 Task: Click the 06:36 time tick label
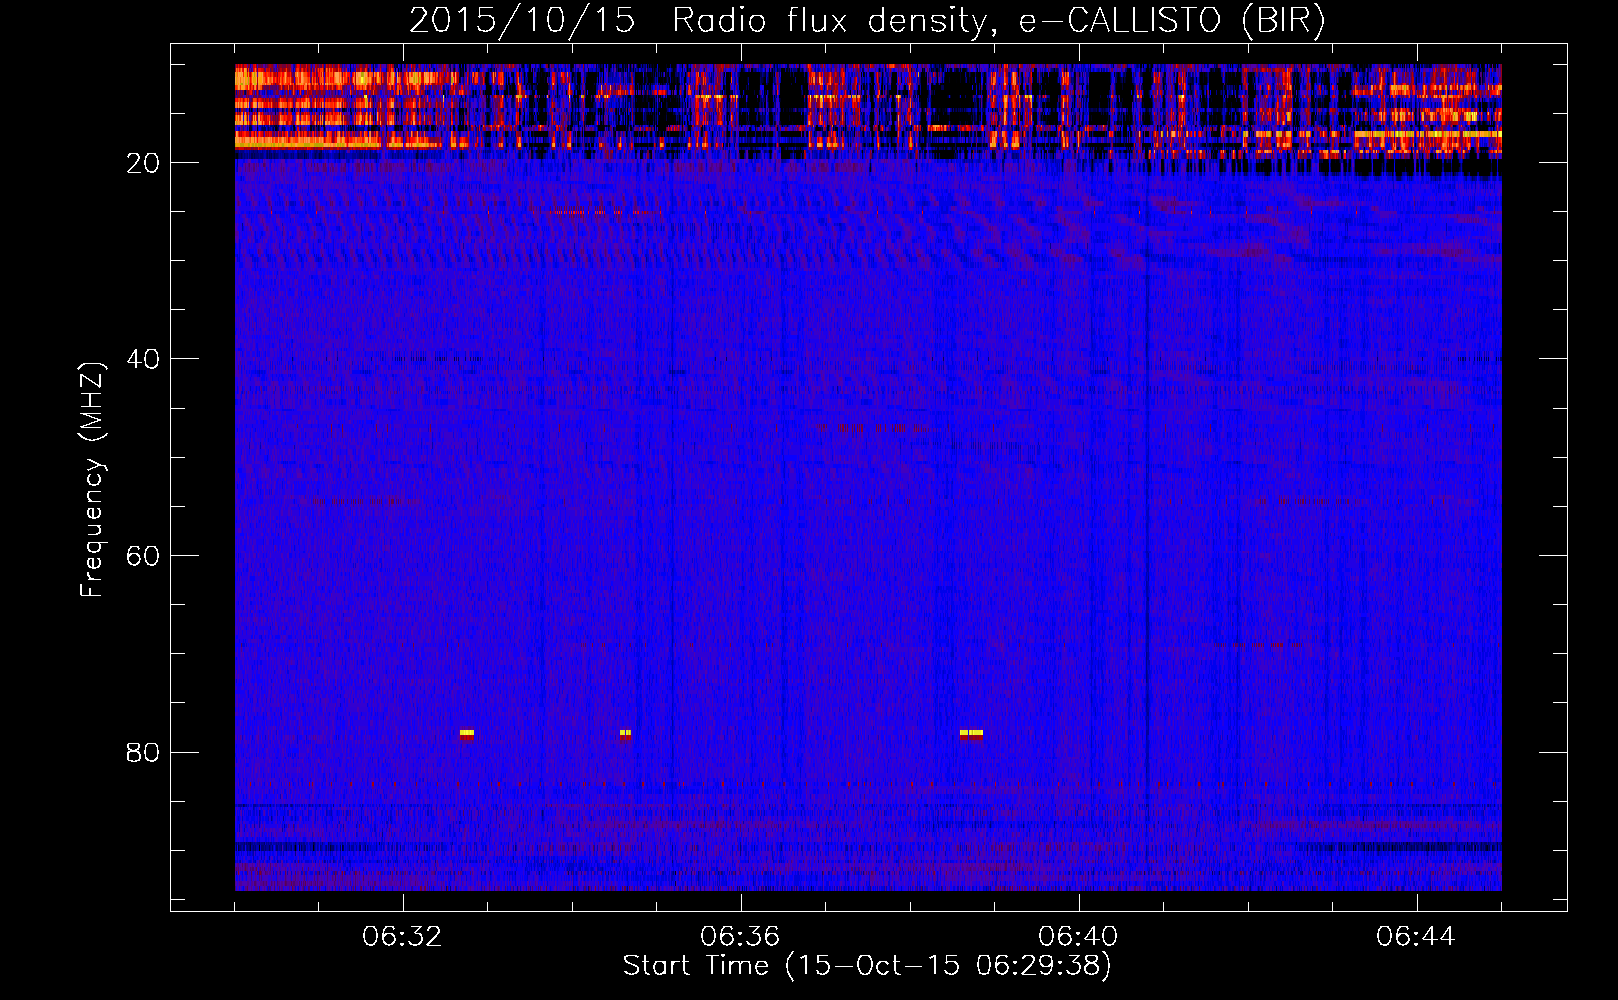point(740,937)
